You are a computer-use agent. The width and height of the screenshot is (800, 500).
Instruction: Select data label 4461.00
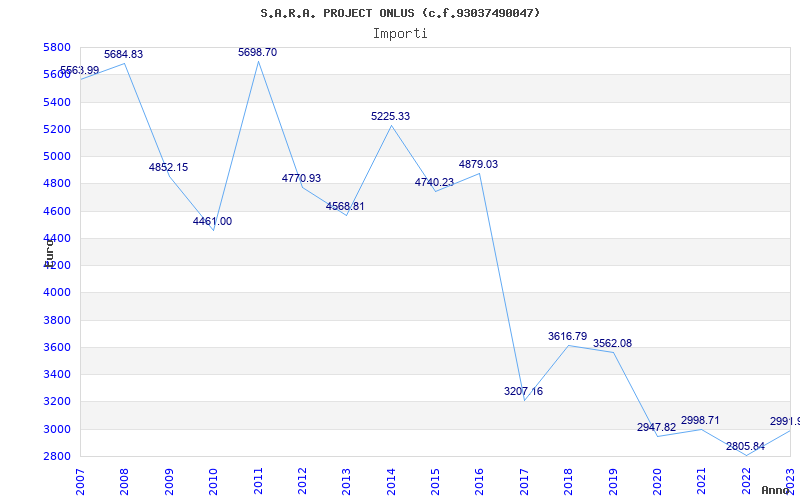212,221
